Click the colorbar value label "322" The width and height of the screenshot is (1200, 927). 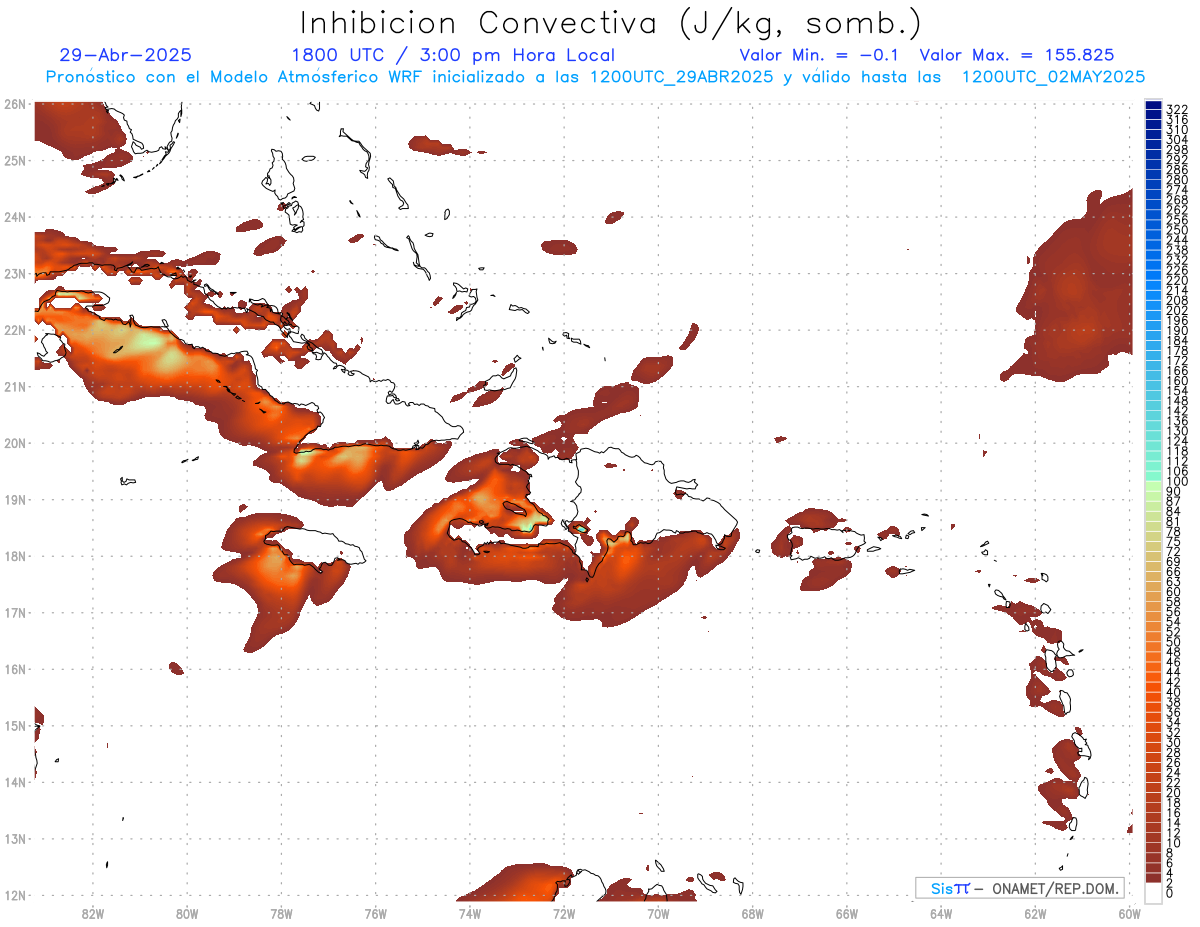pyautogui.click(x=1176, y=109)
